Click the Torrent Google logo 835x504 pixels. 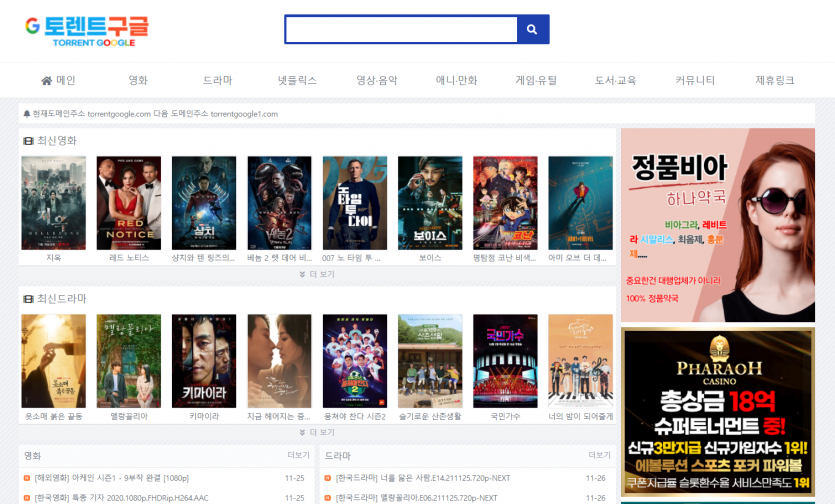click(x=87, y=30)
